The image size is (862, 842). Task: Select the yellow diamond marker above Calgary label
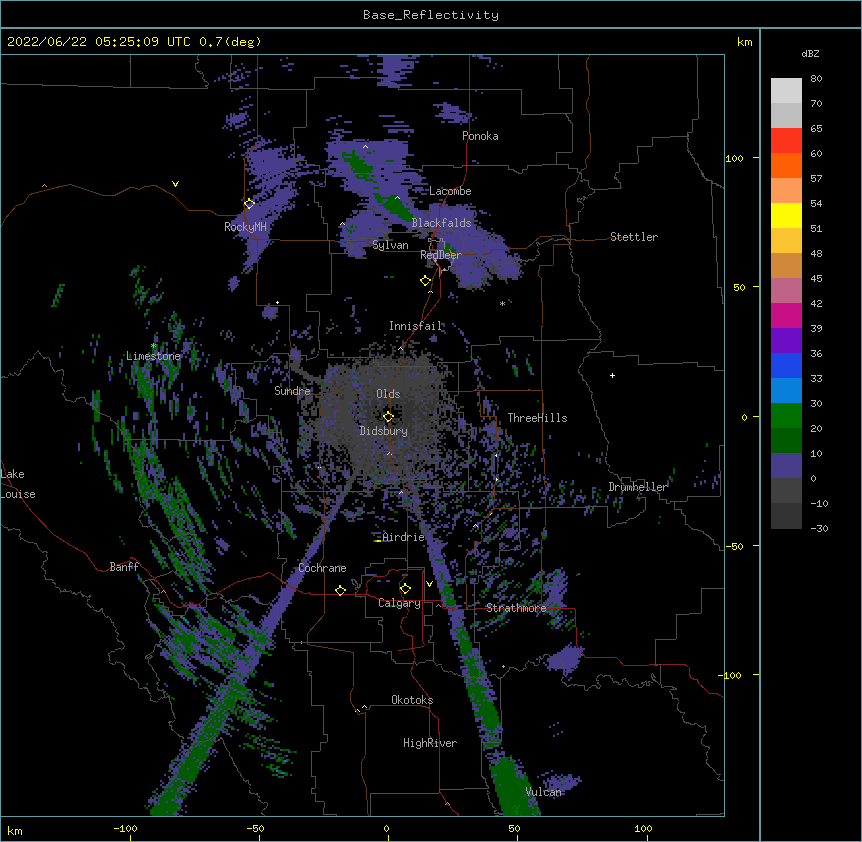[405, 589]
